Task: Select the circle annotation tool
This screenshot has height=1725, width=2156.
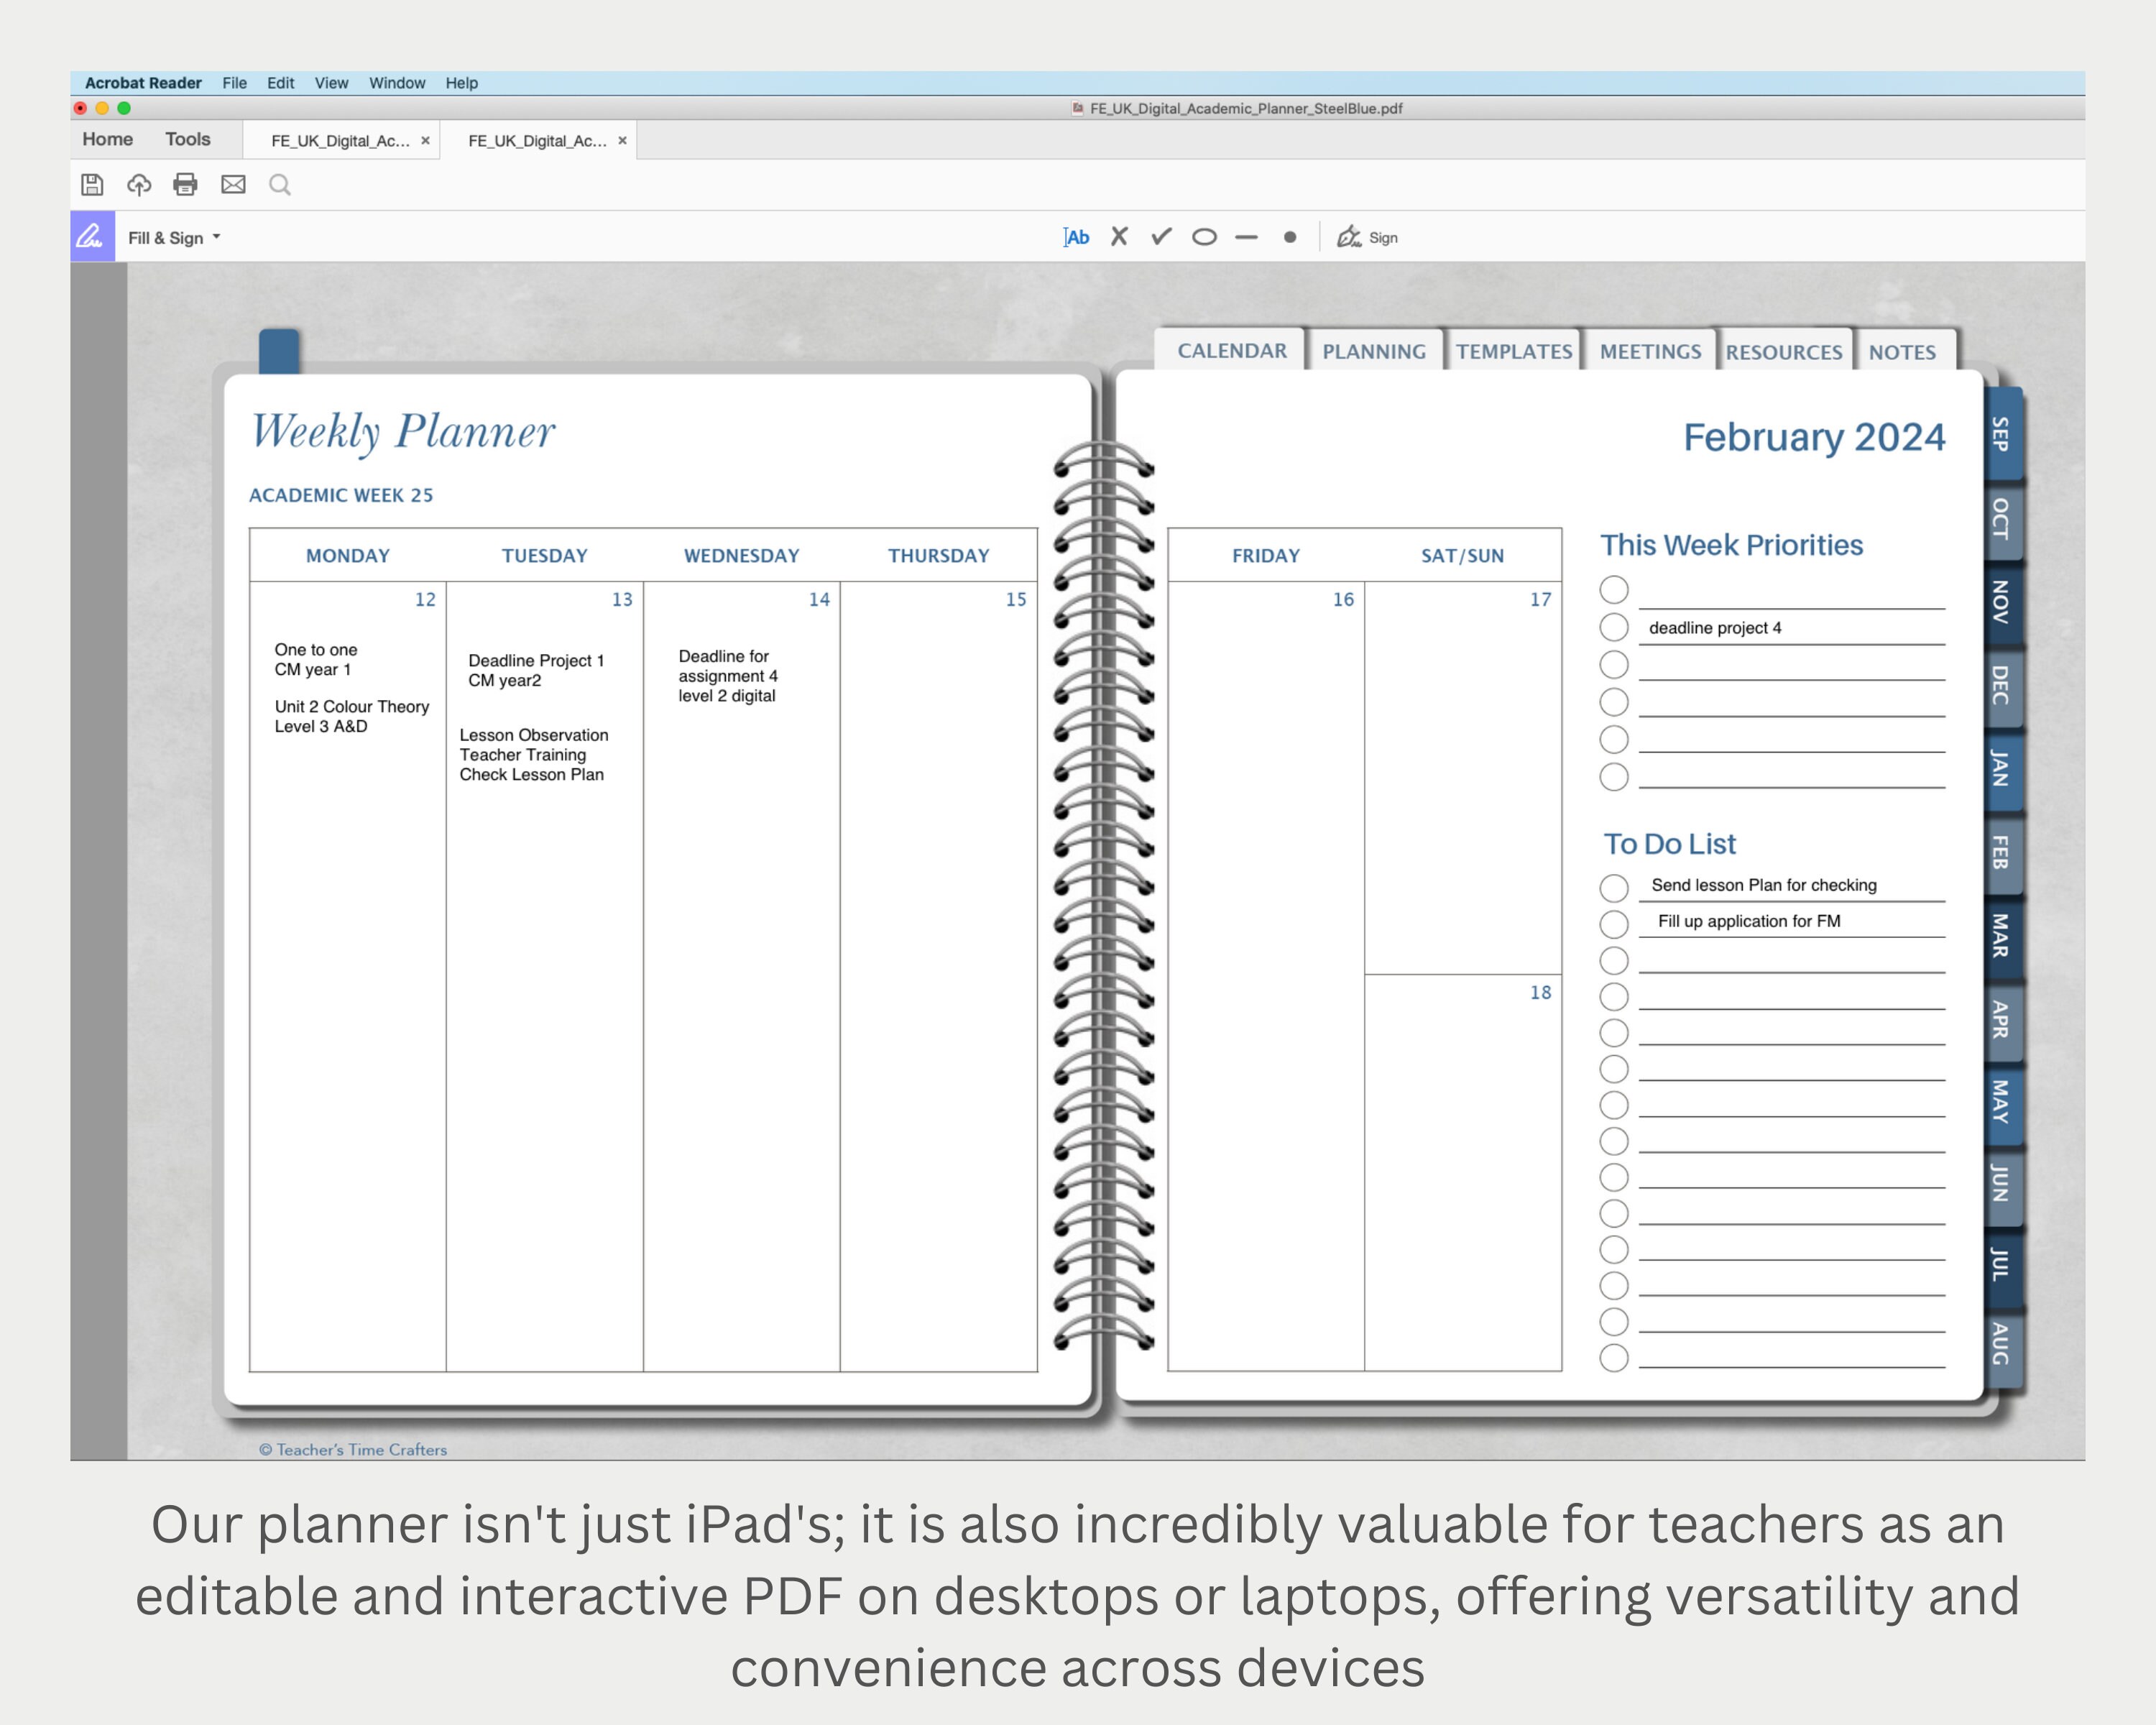Action: [1204, 237]
